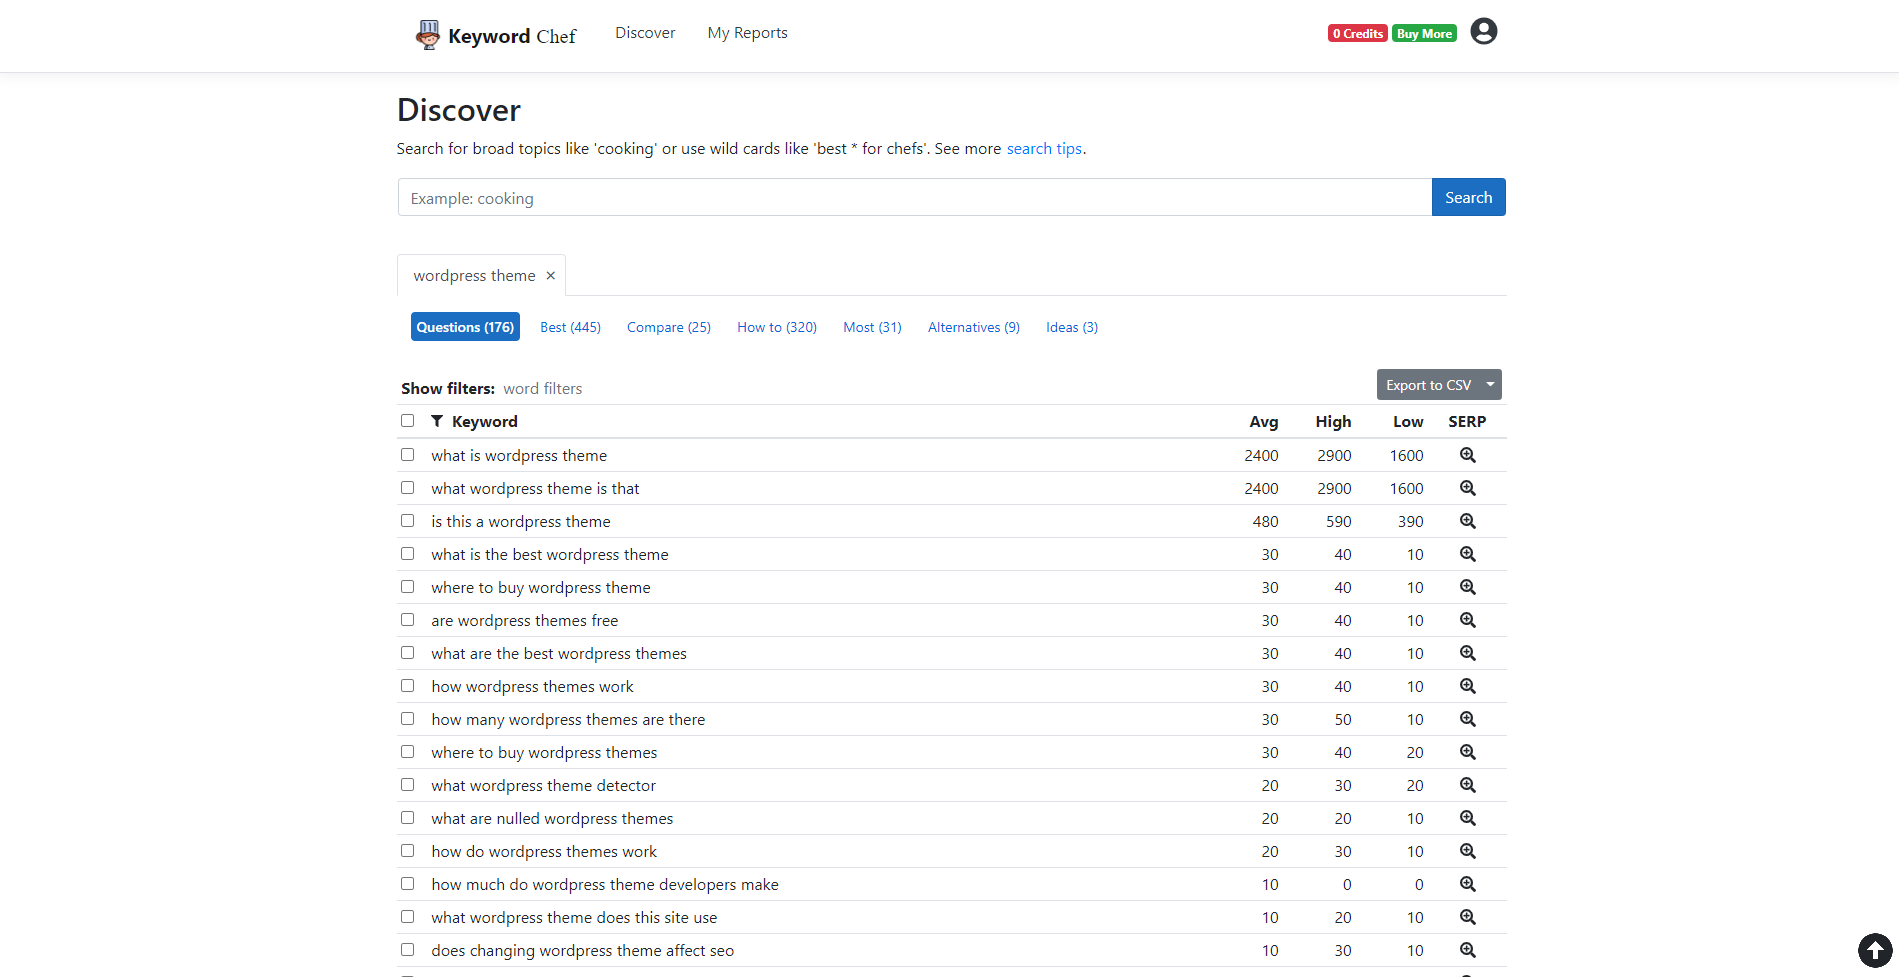Click the scroll-to-top arrow button

[x=1874, y=951]
